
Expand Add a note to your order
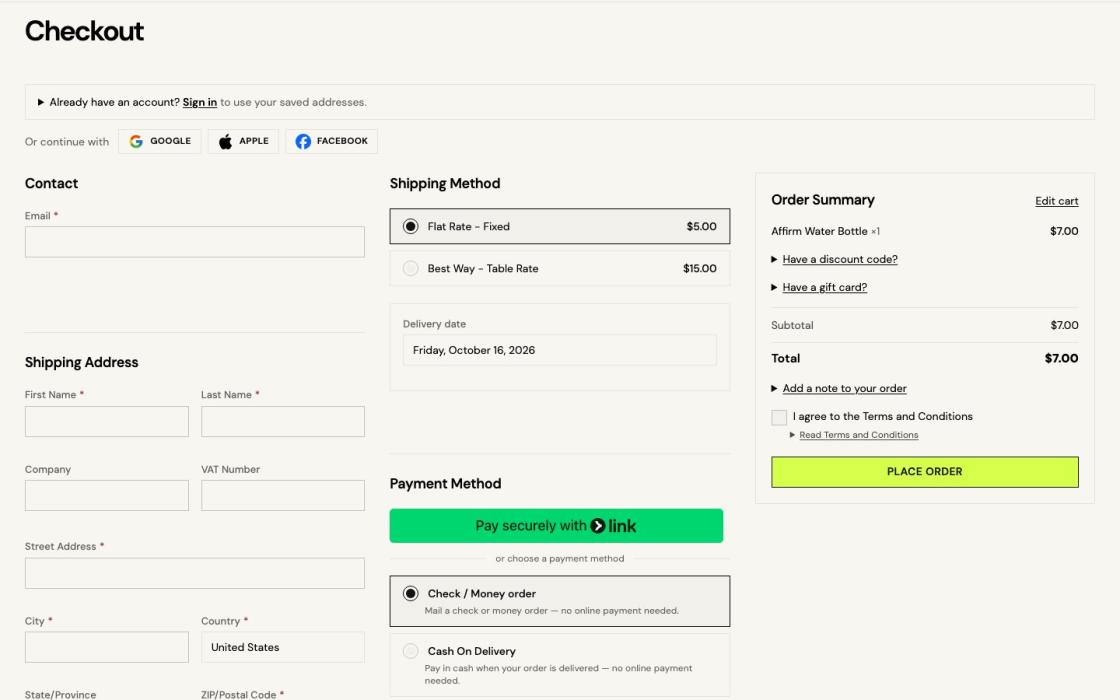(844, 389)
